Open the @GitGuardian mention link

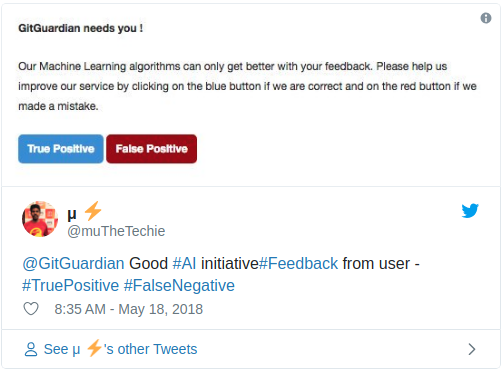(73, 263)
